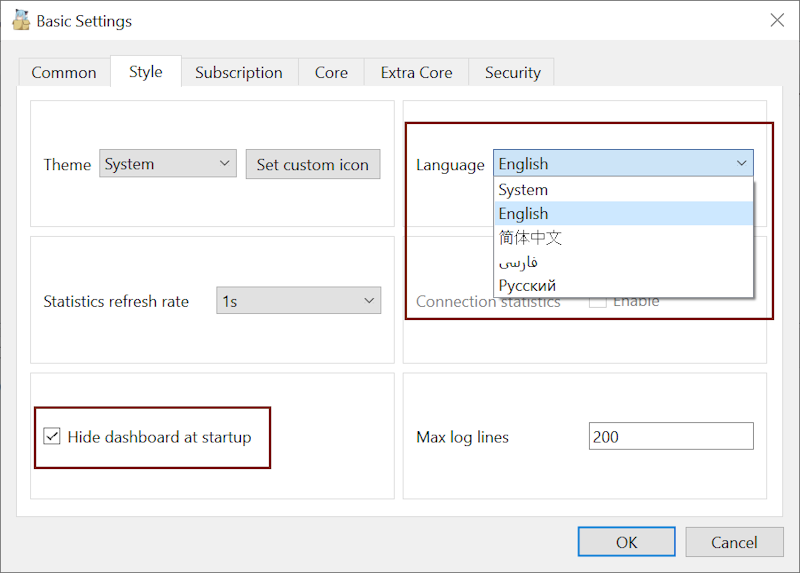Confirm settings with the OK button

(x=626, y=542)
